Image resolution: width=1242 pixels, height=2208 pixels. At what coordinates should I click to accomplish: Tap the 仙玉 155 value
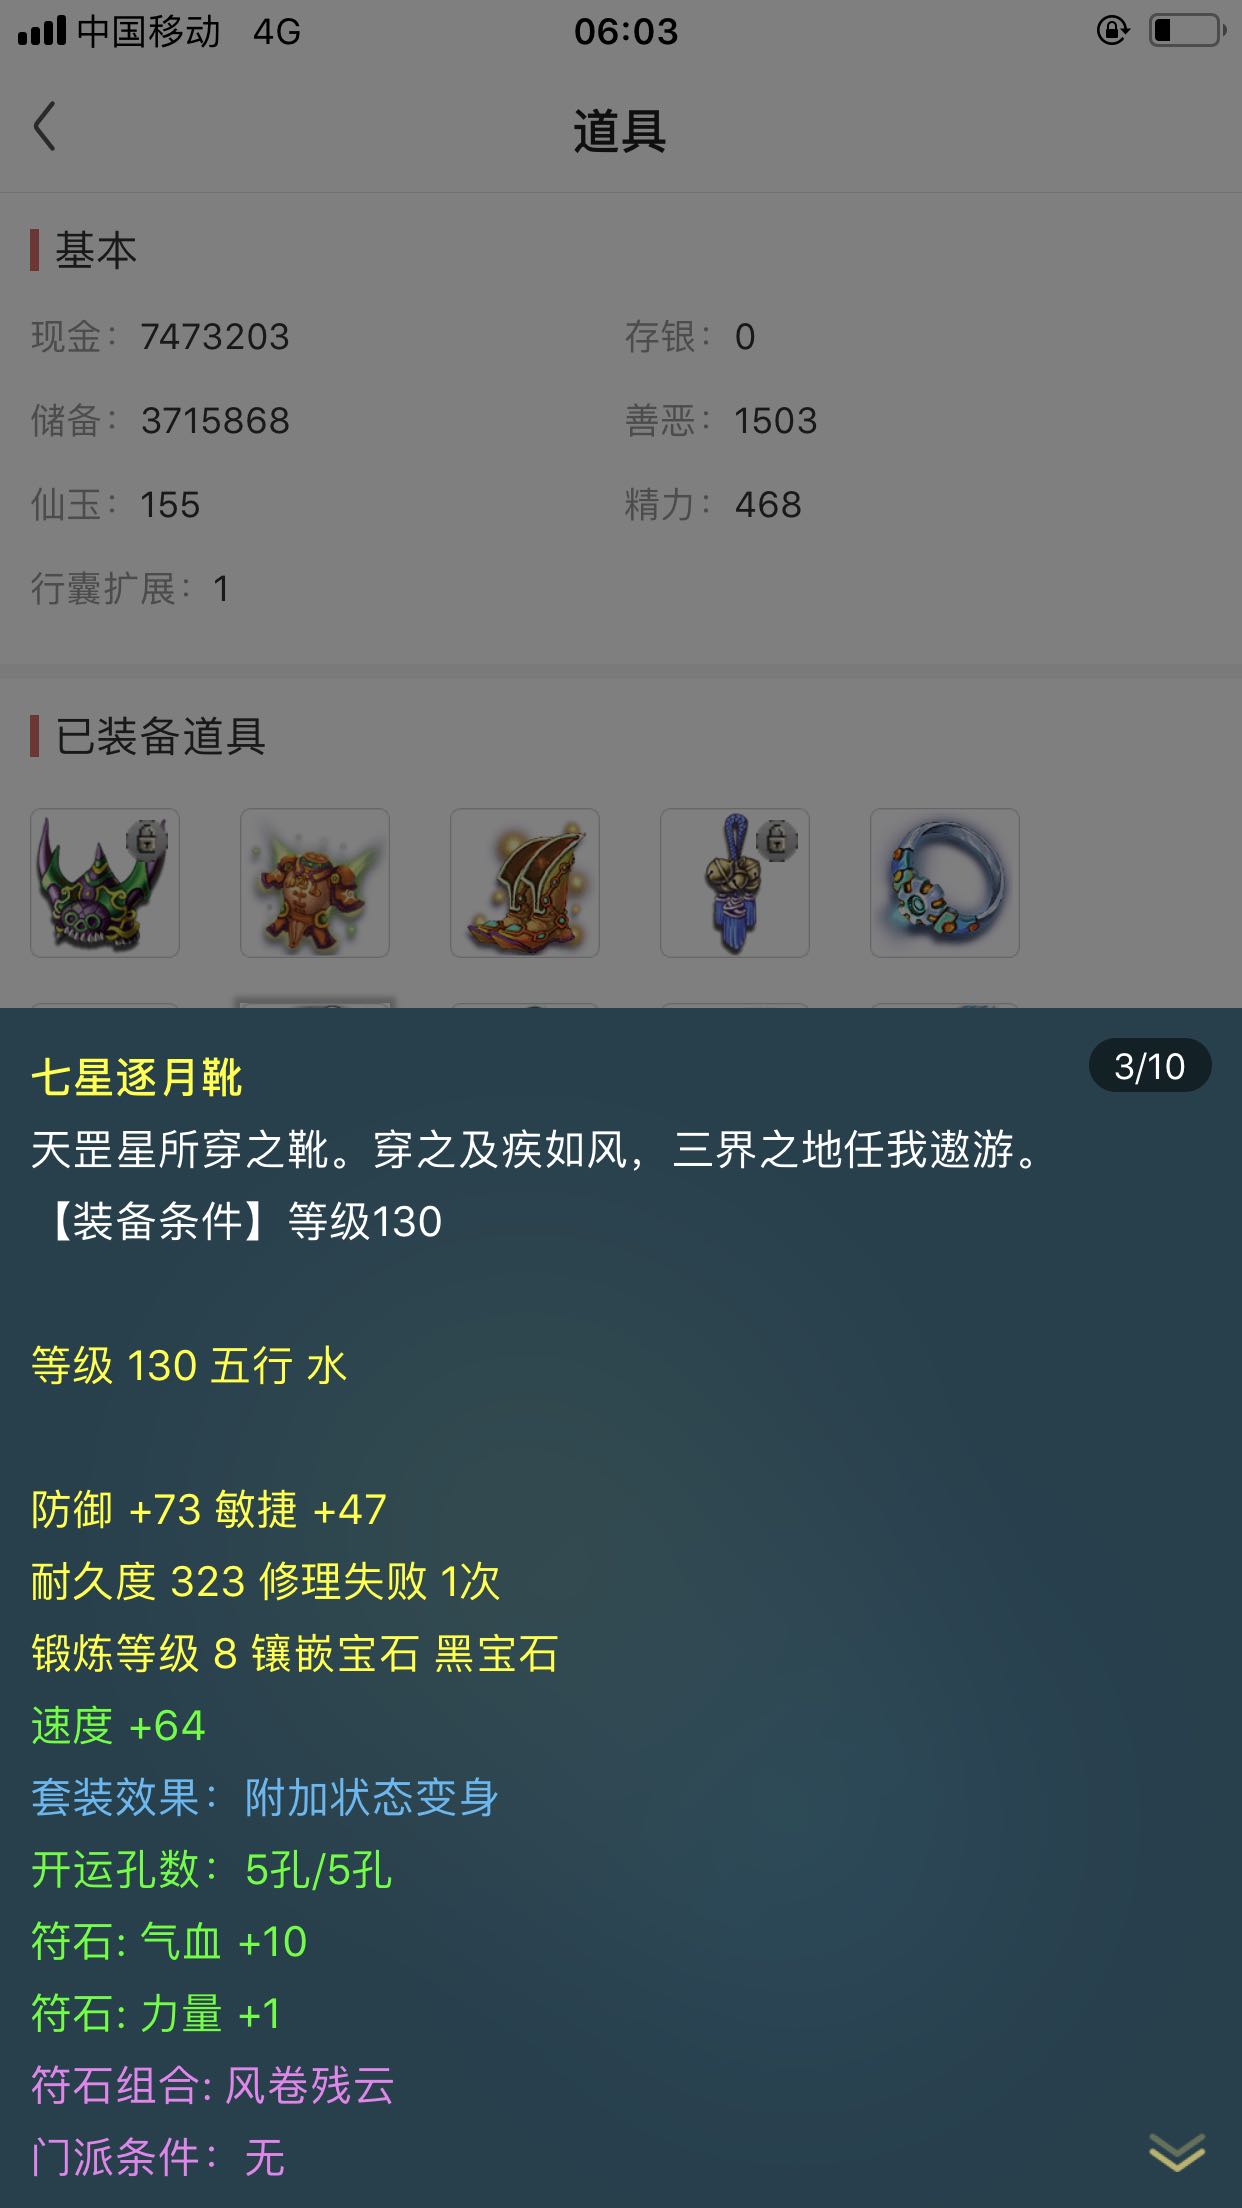pyautogui.click(x=170, y=505)
